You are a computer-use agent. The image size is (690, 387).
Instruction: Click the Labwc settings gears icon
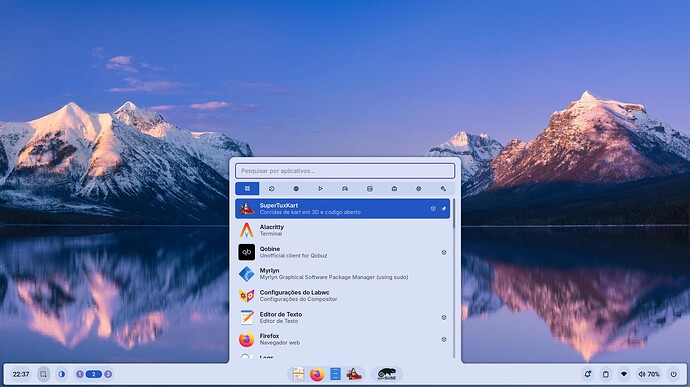[246, 295]
